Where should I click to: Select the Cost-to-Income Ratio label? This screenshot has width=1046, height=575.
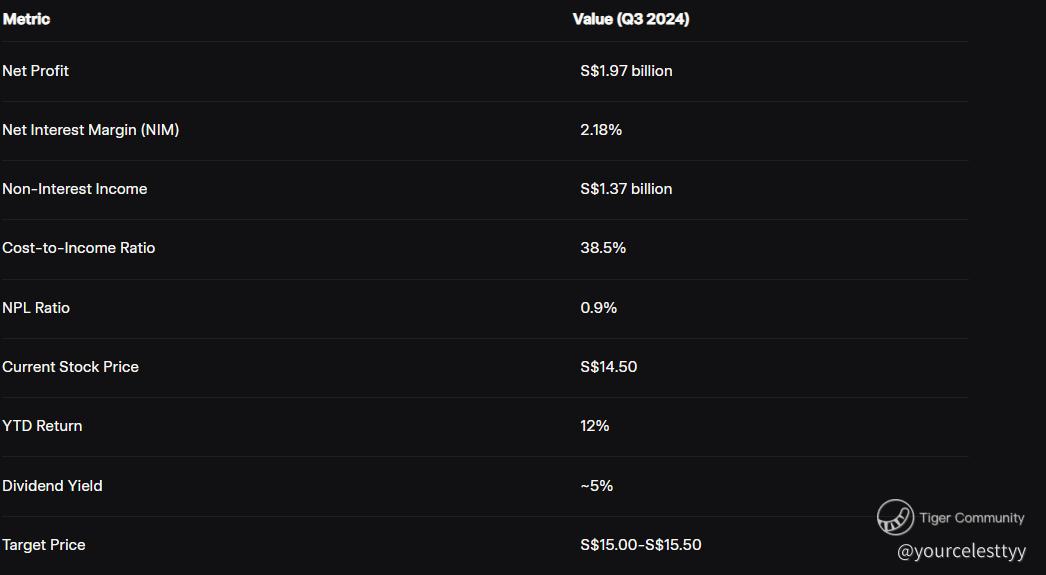(x=78, y=248)
